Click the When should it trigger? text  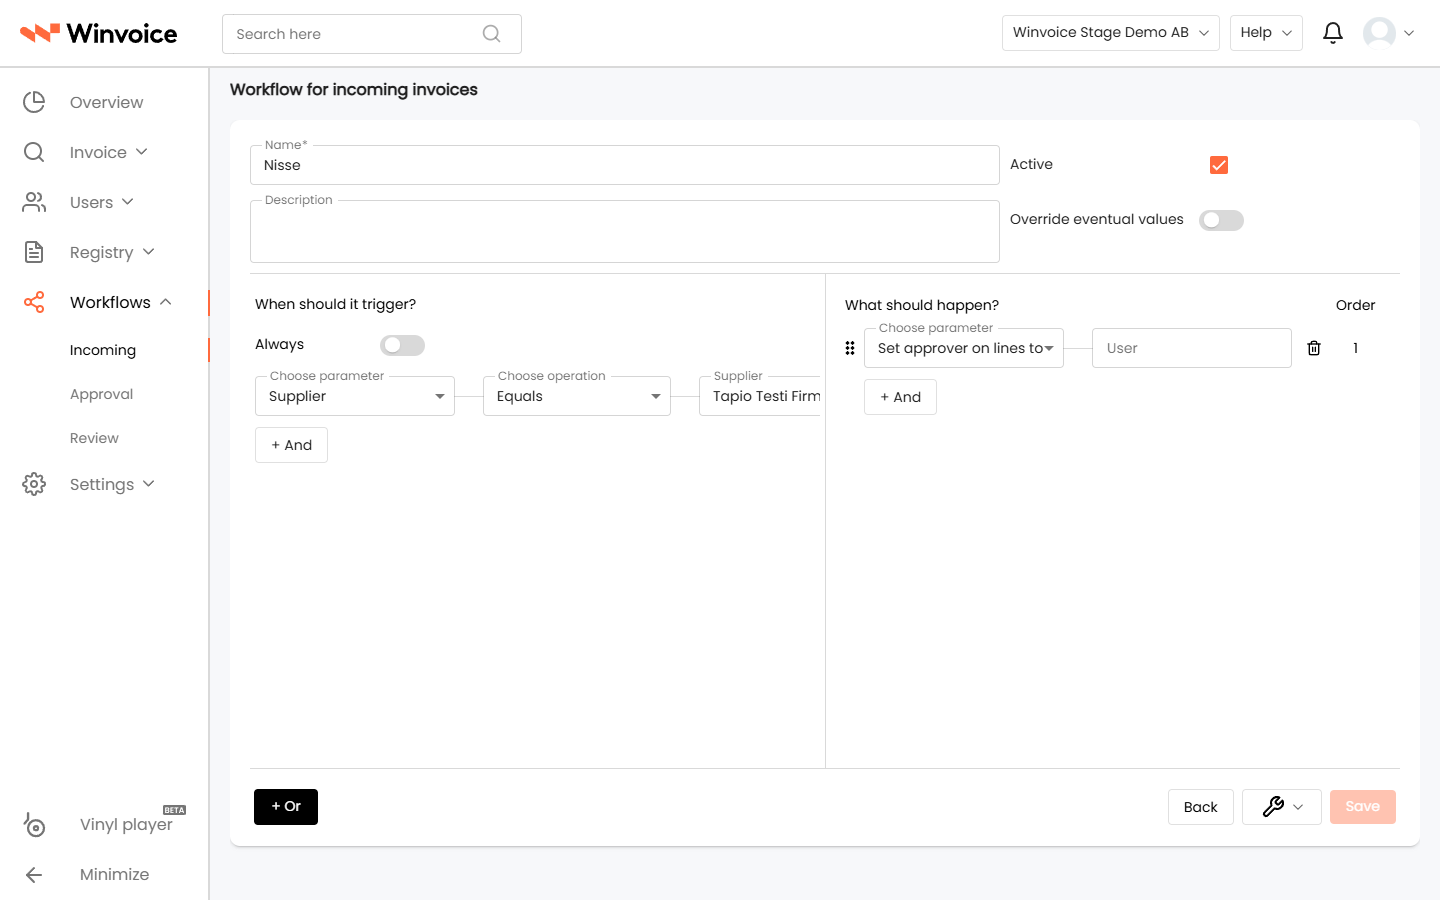click(x=335, y=304)
